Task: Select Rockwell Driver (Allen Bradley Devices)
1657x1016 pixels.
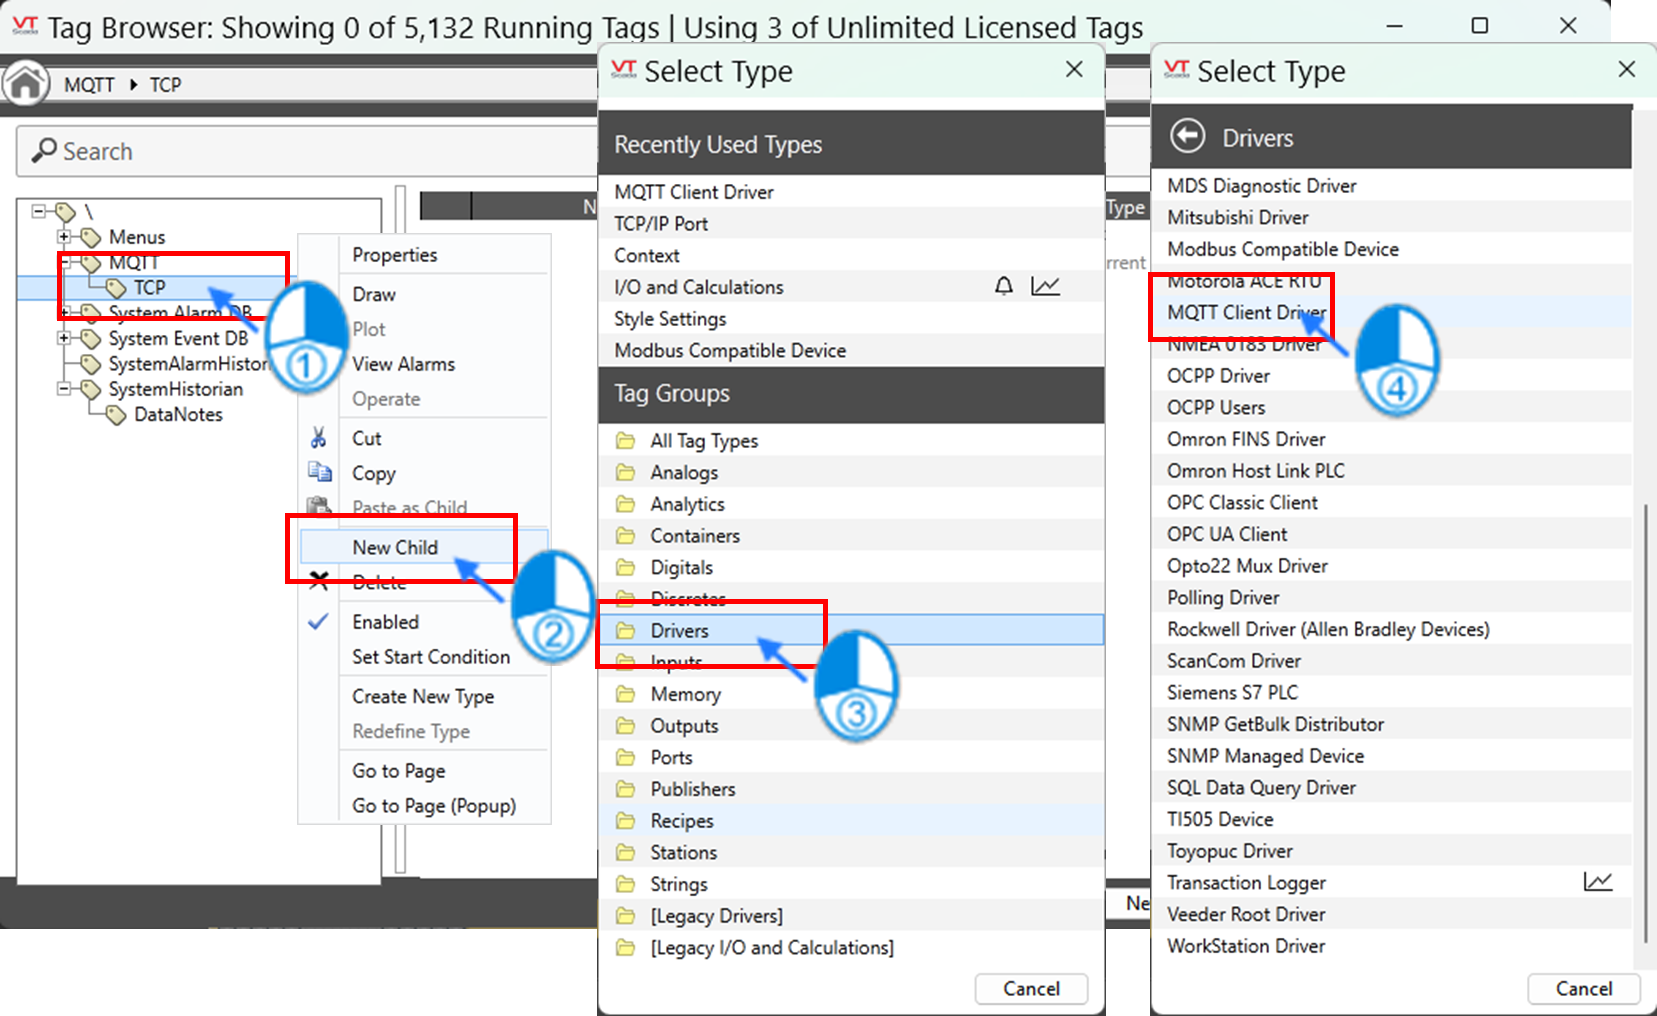Action: 1391,629
